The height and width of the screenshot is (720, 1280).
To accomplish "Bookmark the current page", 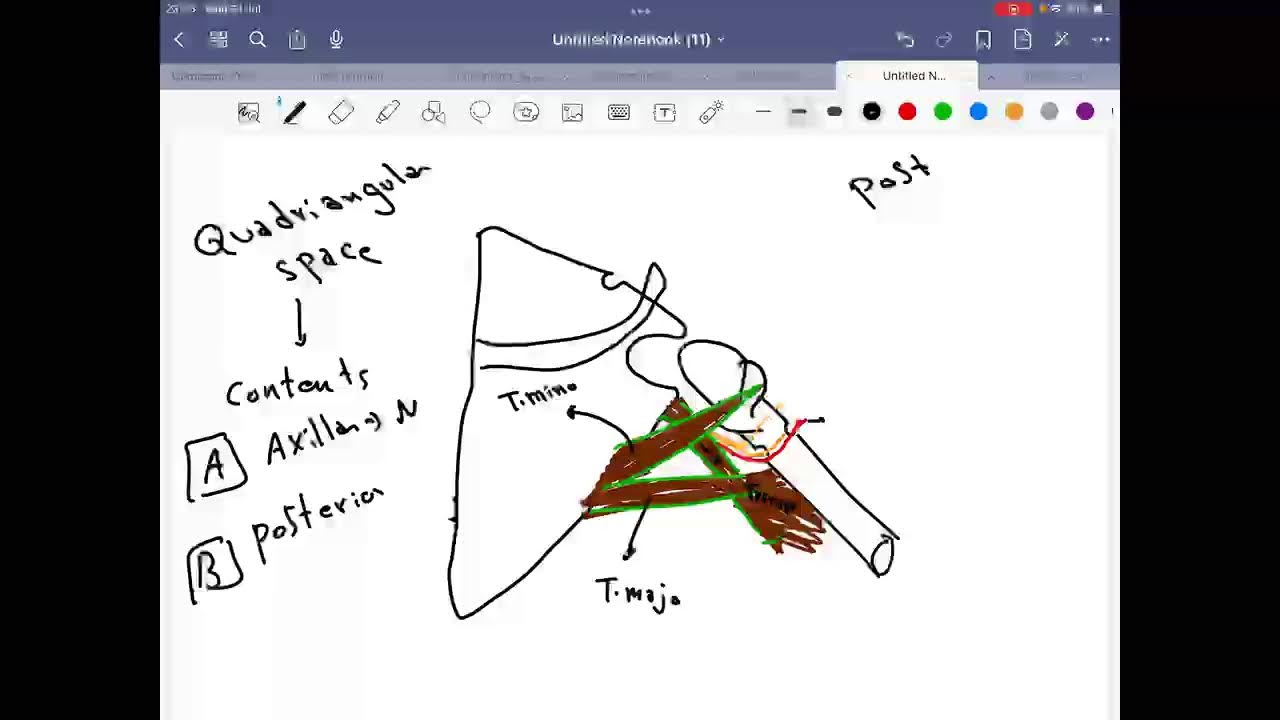I will point(983,40).
